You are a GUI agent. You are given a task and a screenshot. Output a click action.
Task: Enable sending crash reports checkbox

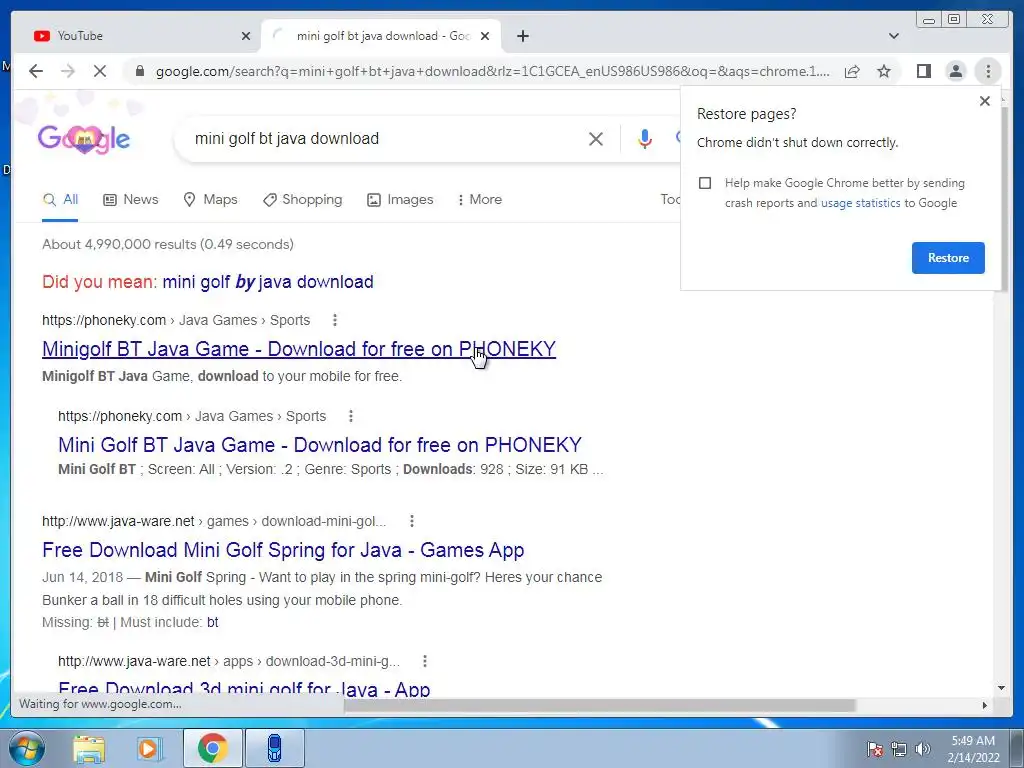(x=705, y=183)
